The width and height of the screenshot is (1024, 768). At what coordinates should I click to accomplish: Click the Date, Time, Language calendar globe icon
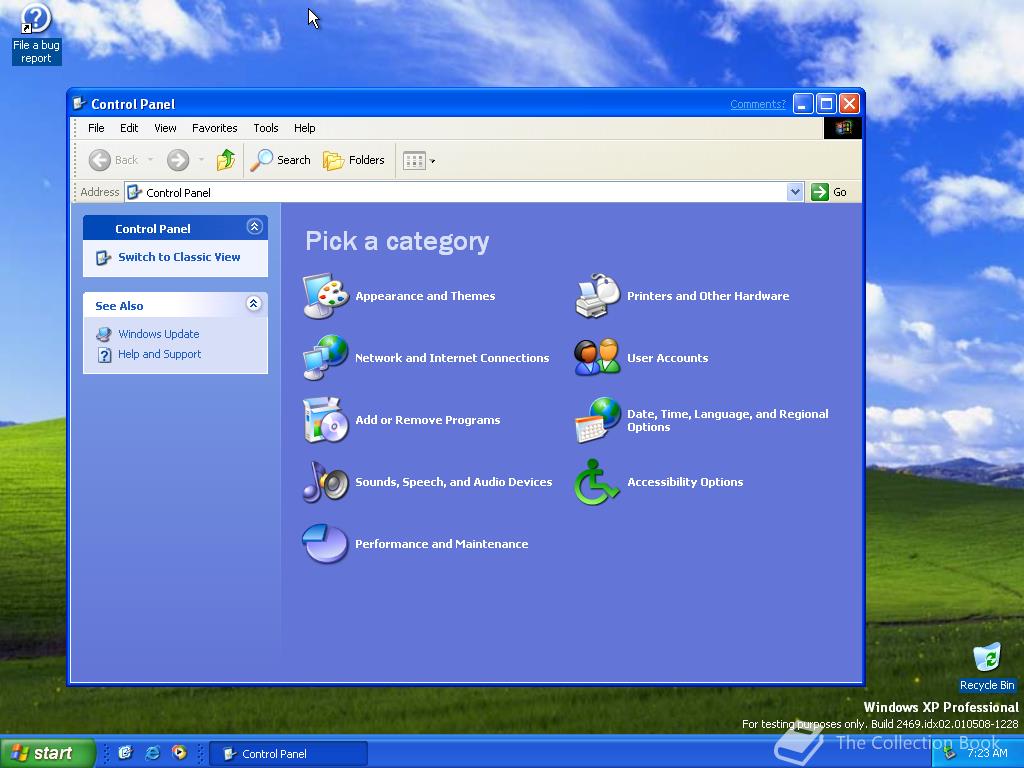(x=598, y=420)
